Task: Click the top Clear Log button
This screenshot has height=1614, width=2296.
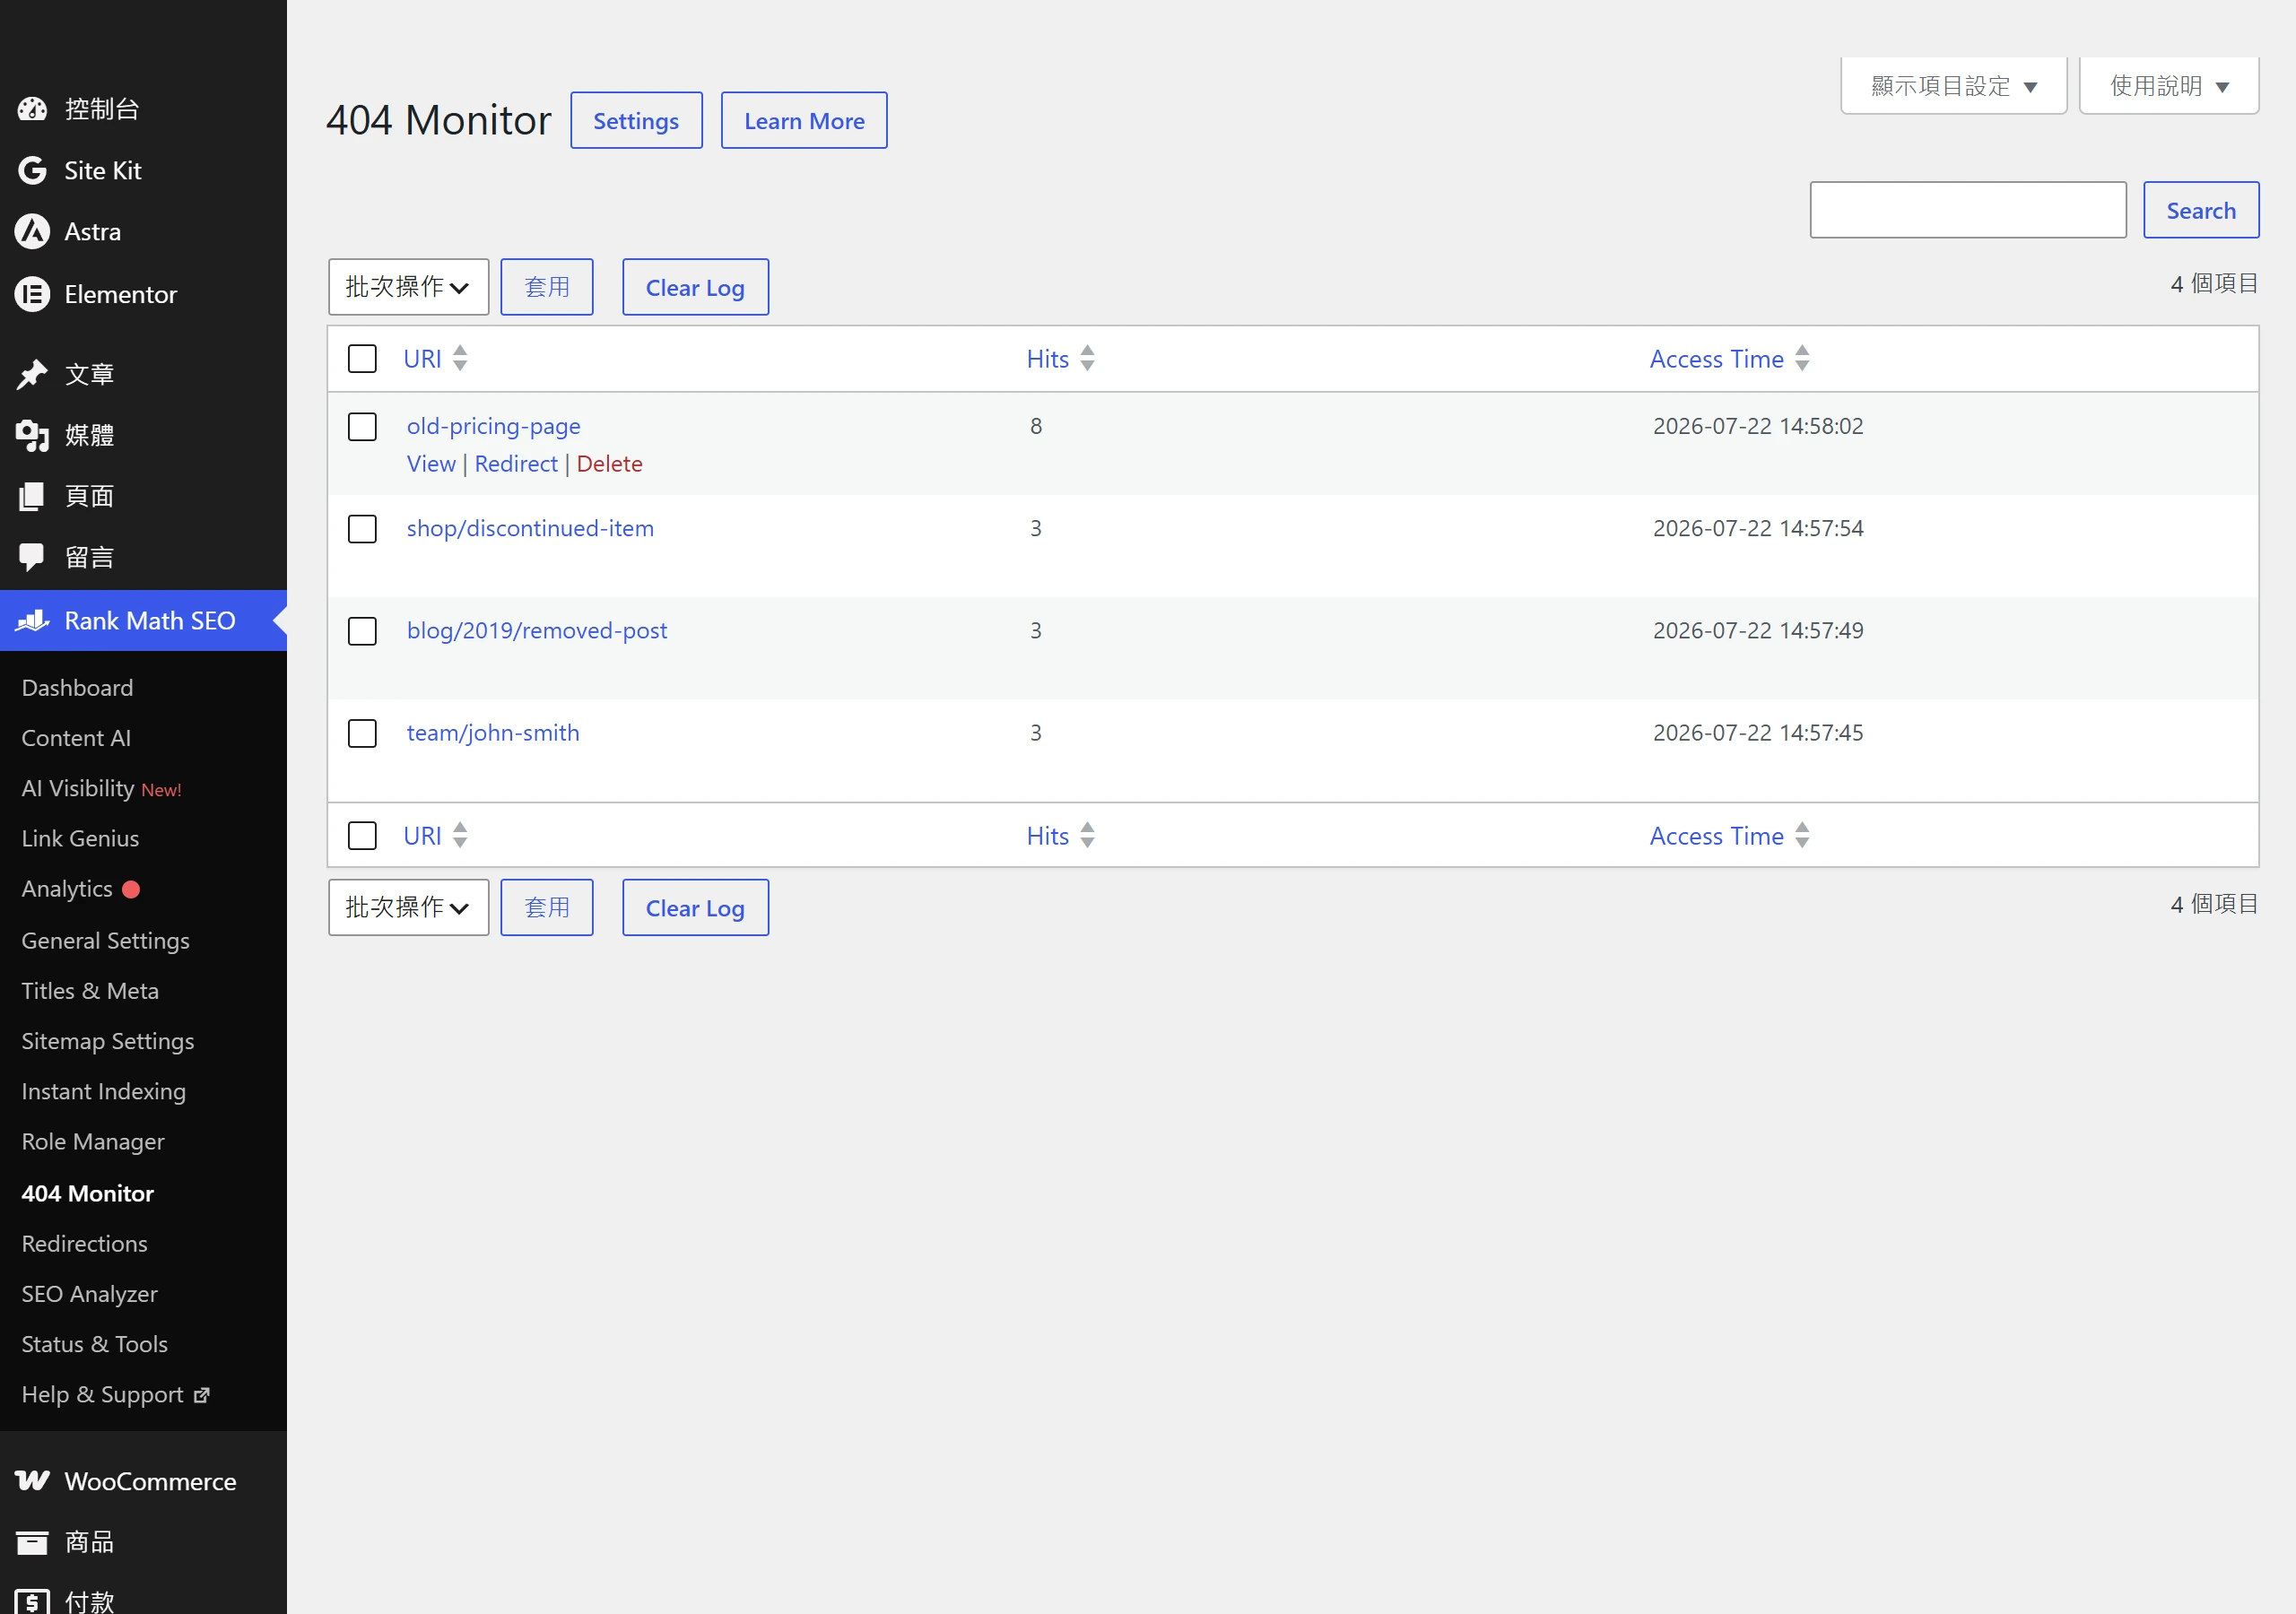Action: click(x=695, y=287)
